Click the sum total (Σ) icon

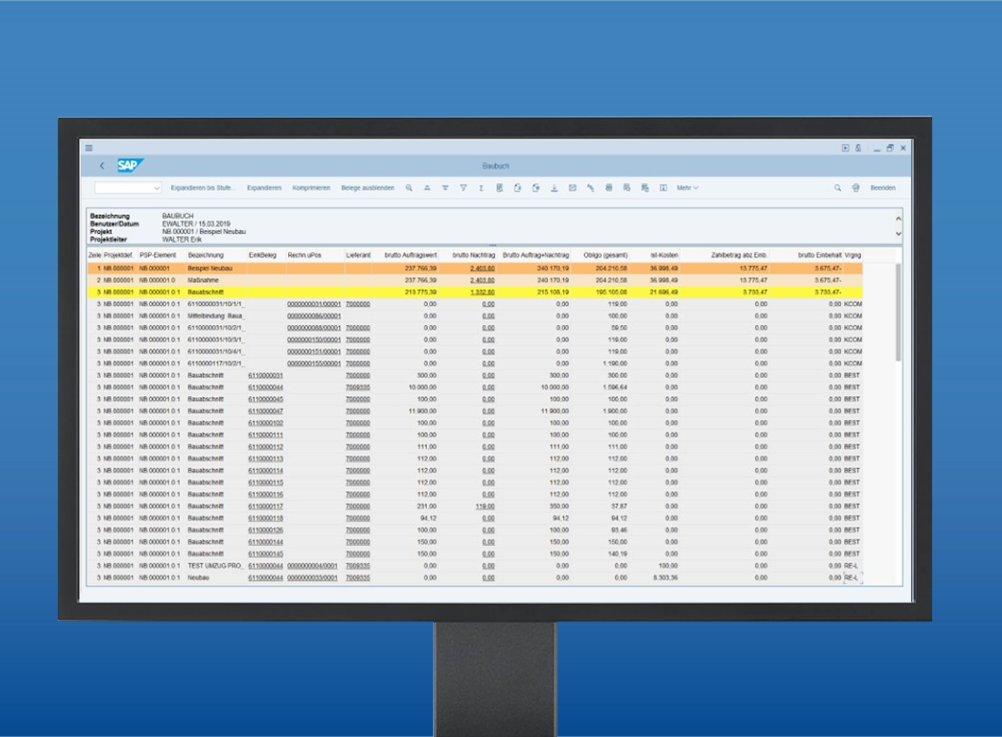pos(481,188)
